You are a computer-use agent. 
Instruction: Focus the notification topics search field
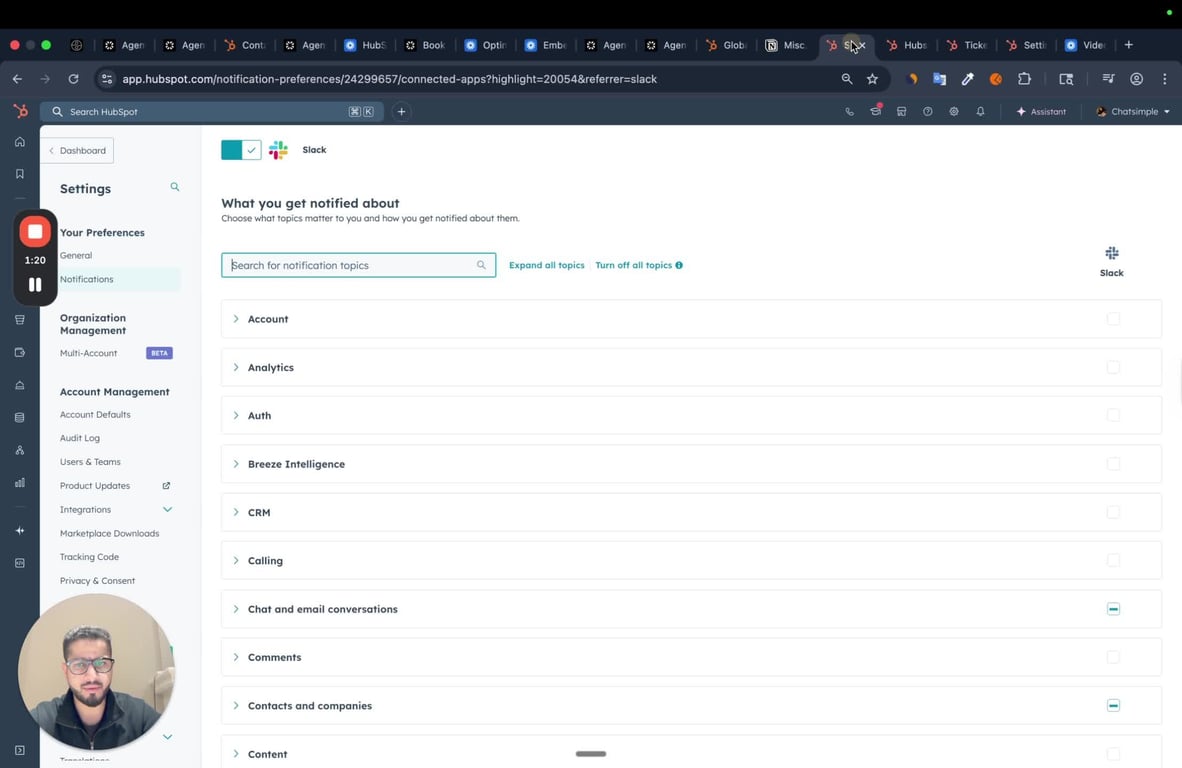[x=358, y=265]
